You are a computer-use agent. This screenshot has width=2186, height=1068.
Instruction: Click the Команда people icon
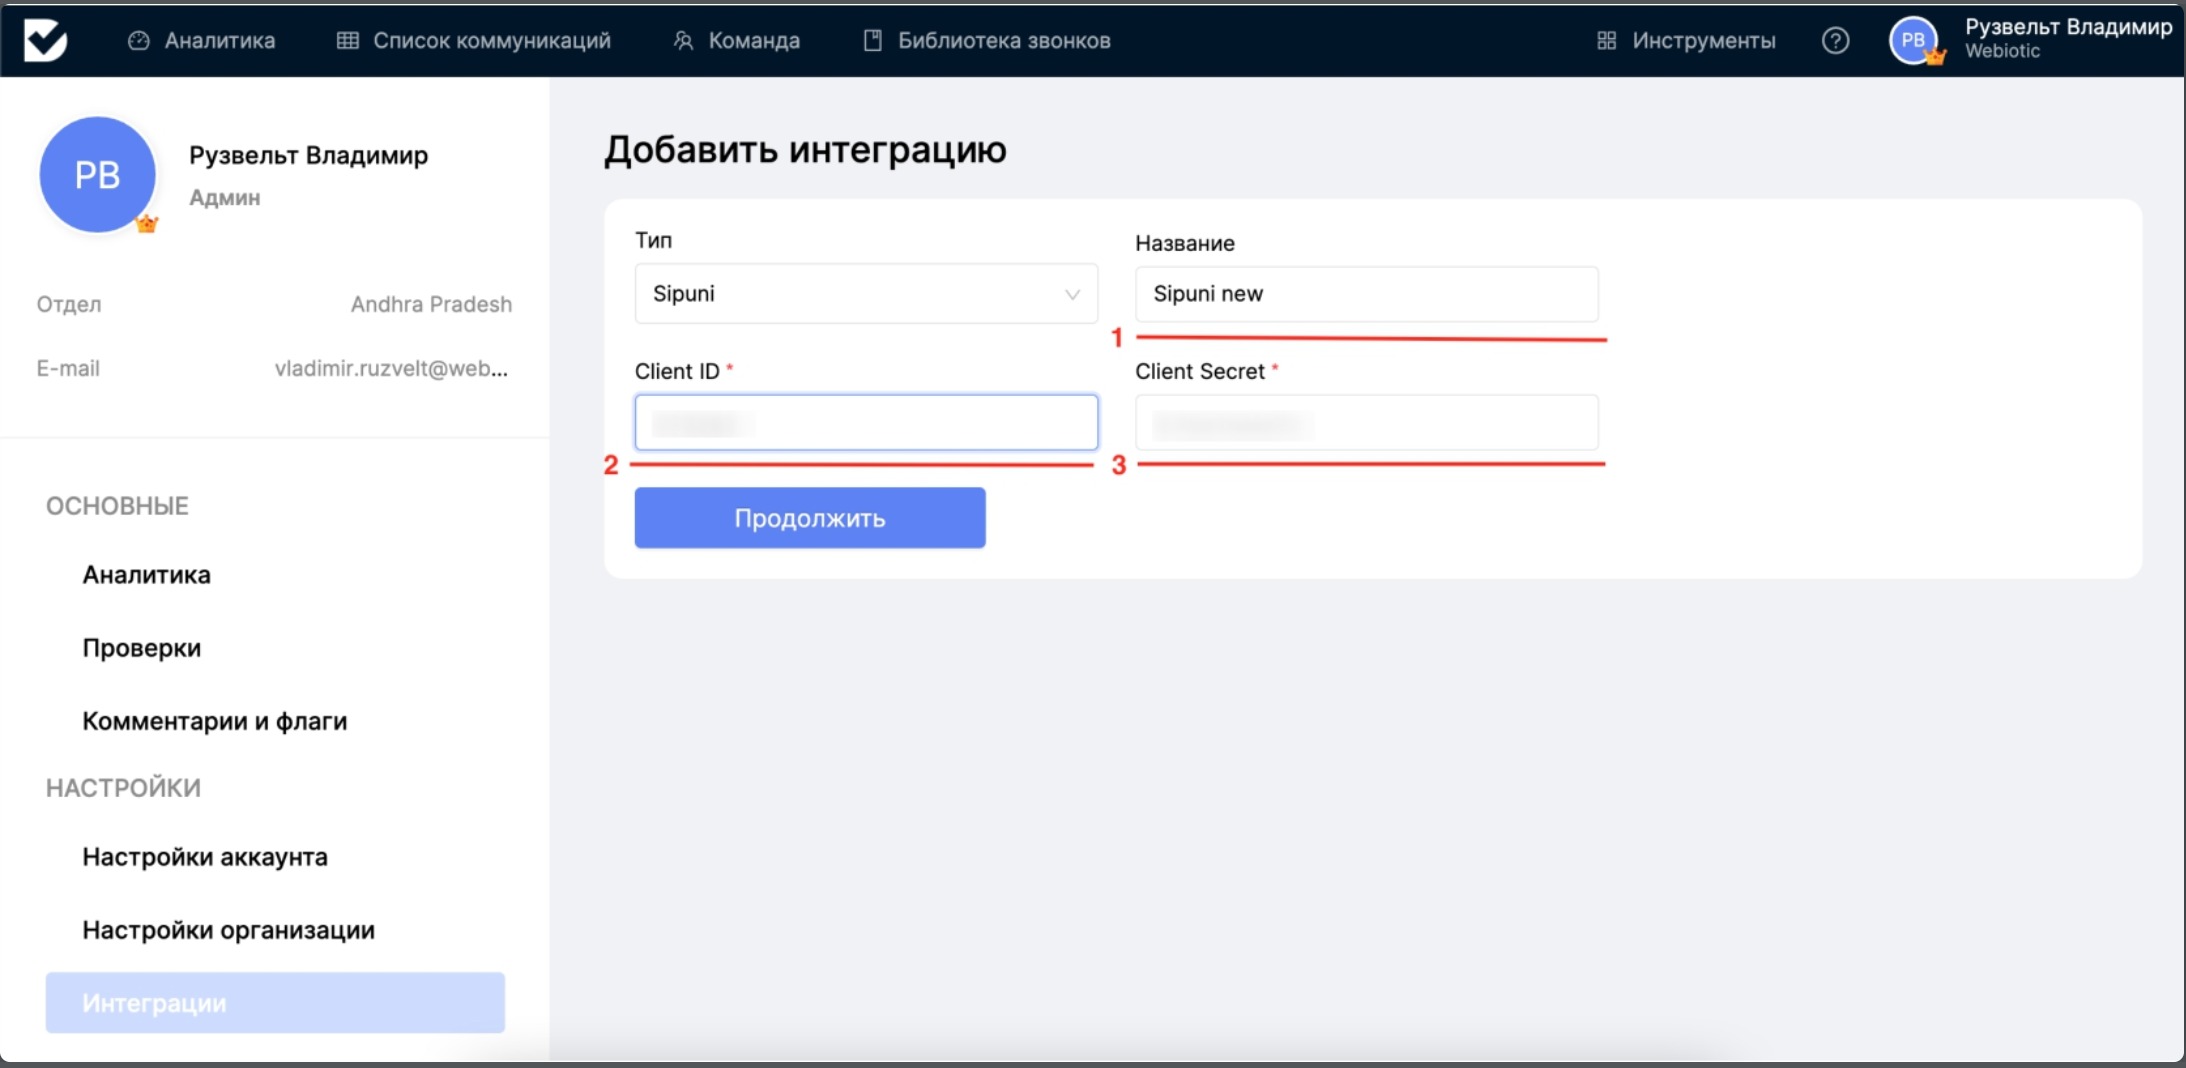683,41
